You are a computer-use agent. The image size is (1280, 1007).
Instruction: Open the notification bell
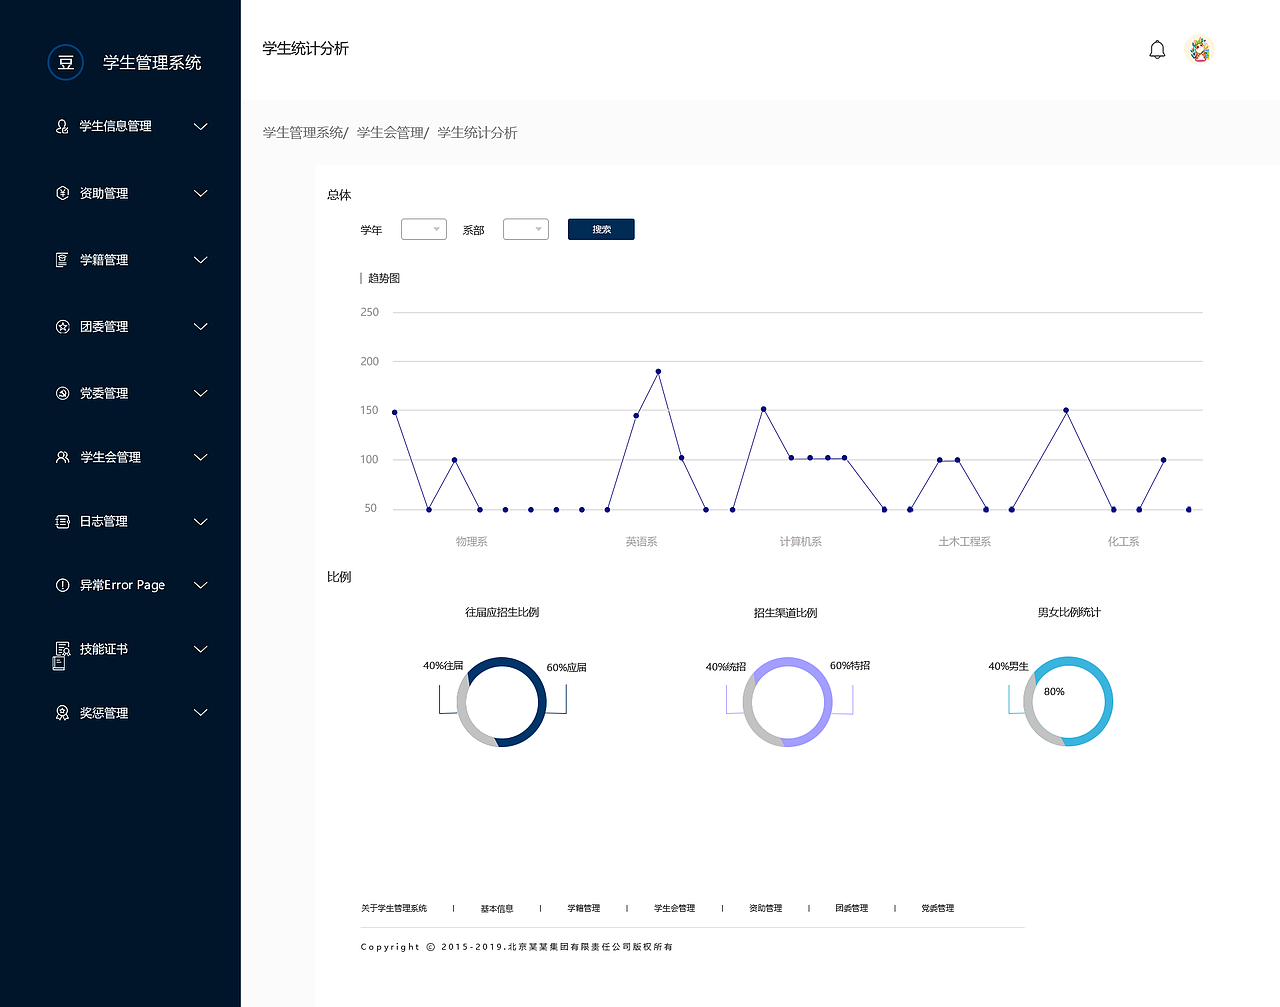[1157, 49]
